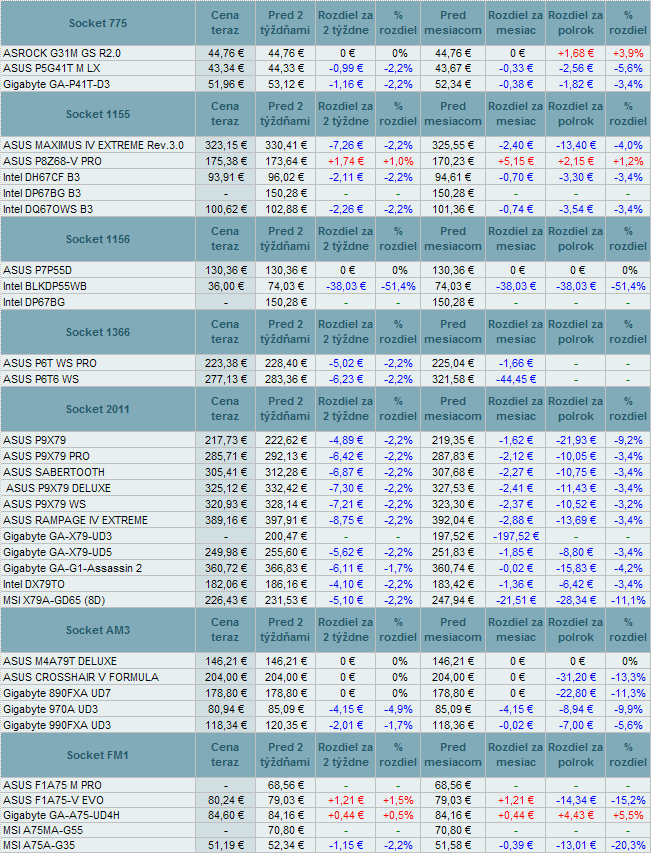Select the -44,45 € monthly difference cell

coord(516,379)
